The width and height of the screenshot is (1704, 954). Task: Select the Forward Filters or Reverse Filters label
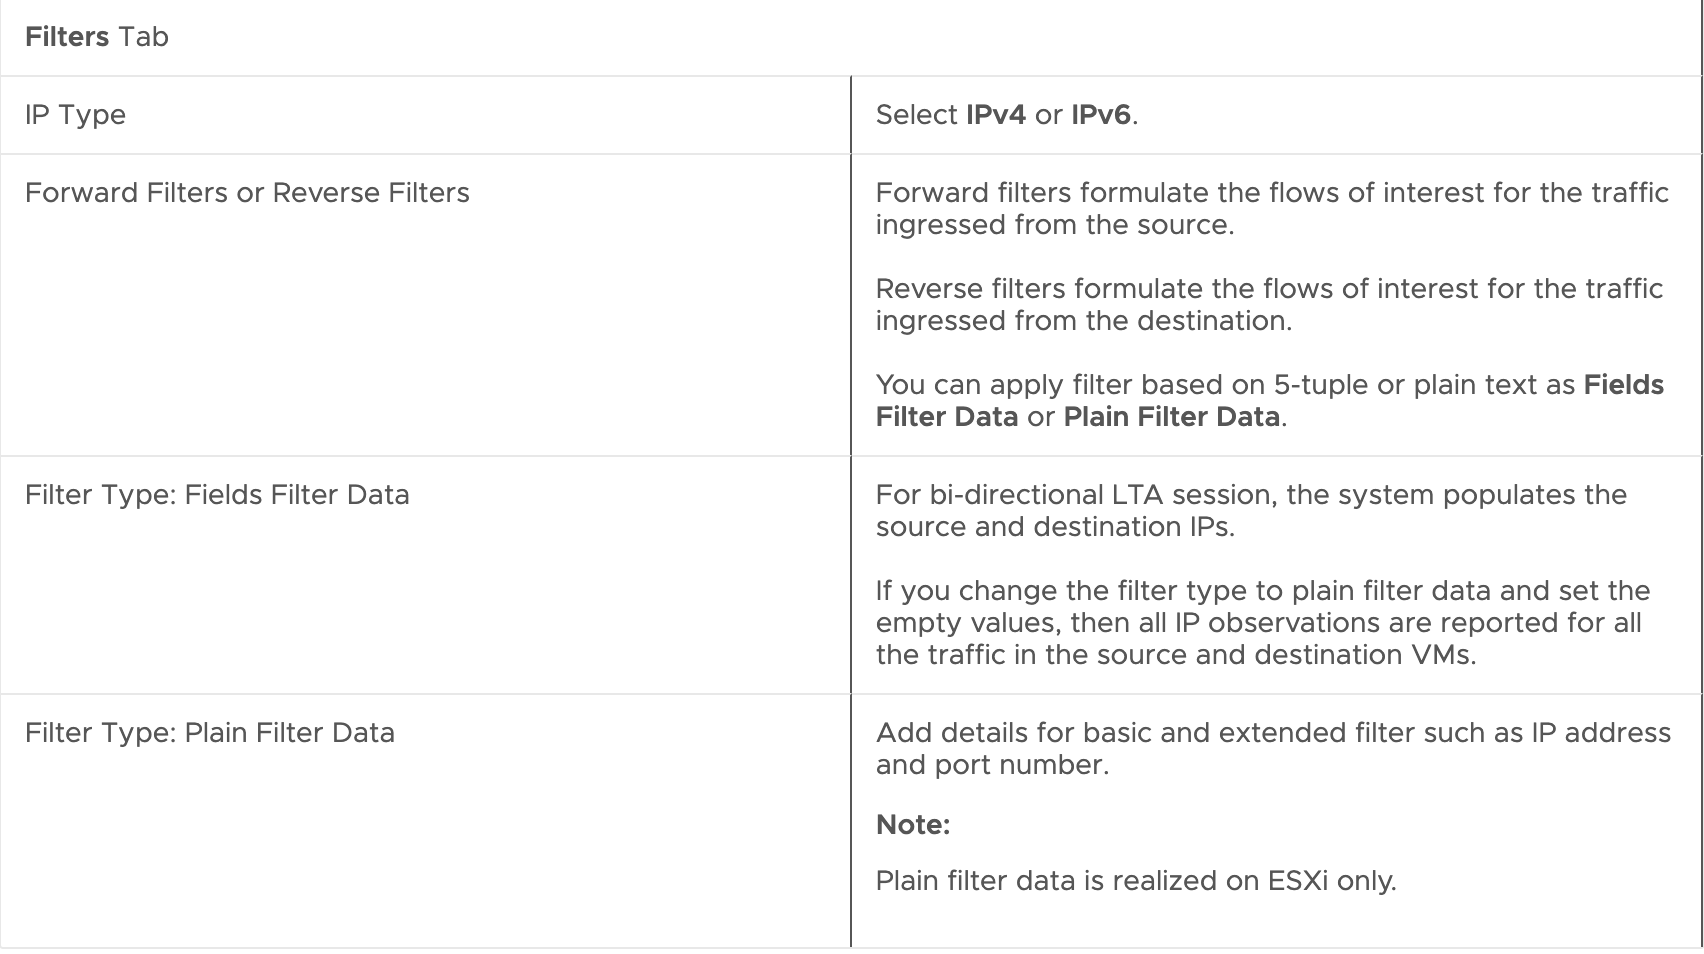247,193
